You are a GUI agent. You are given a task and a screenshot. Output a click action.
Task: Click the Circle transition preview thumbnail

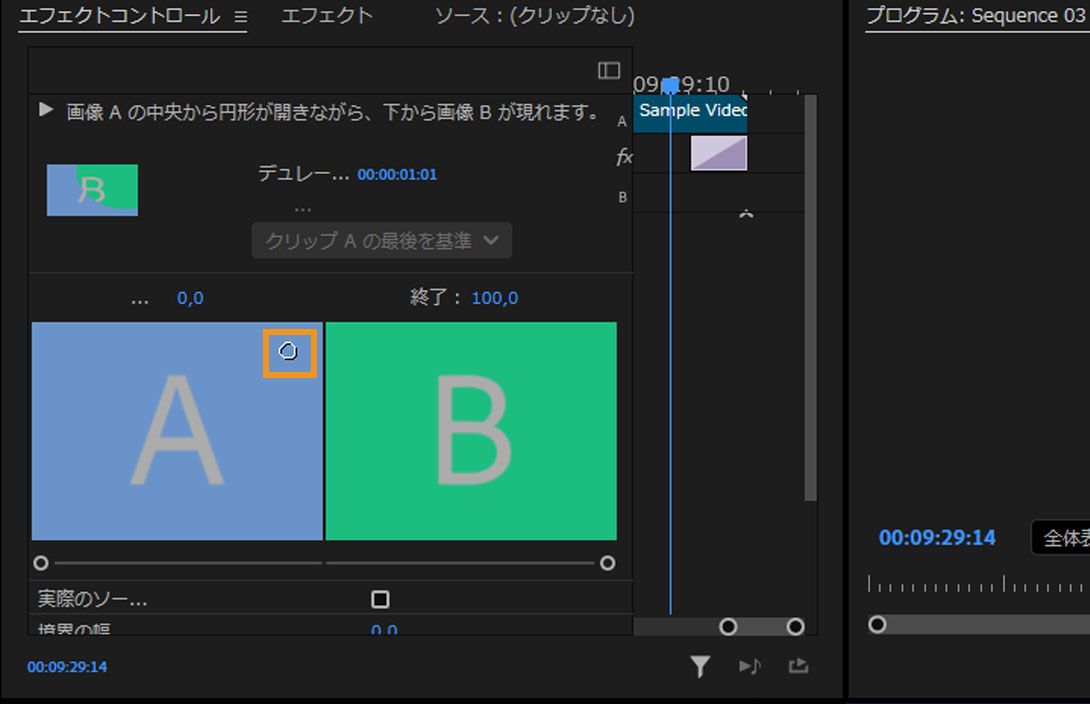coord(92,189)
